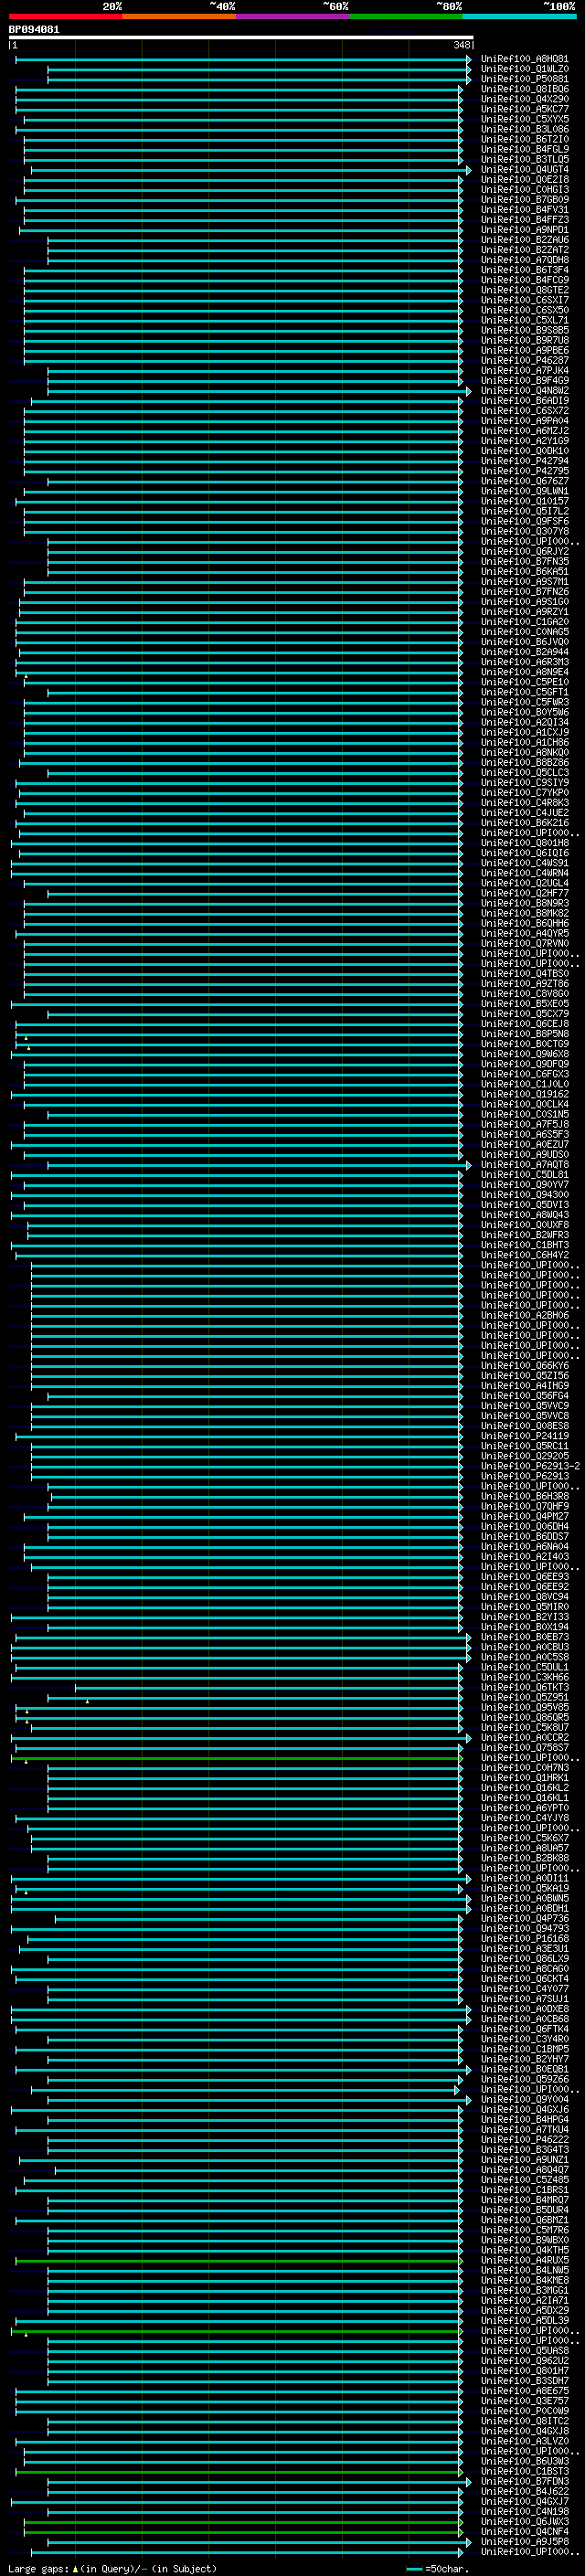Click the green alignment bar for UniRef100_A4RUX5
This screenshot has width=585, height=2576.
238,2260
